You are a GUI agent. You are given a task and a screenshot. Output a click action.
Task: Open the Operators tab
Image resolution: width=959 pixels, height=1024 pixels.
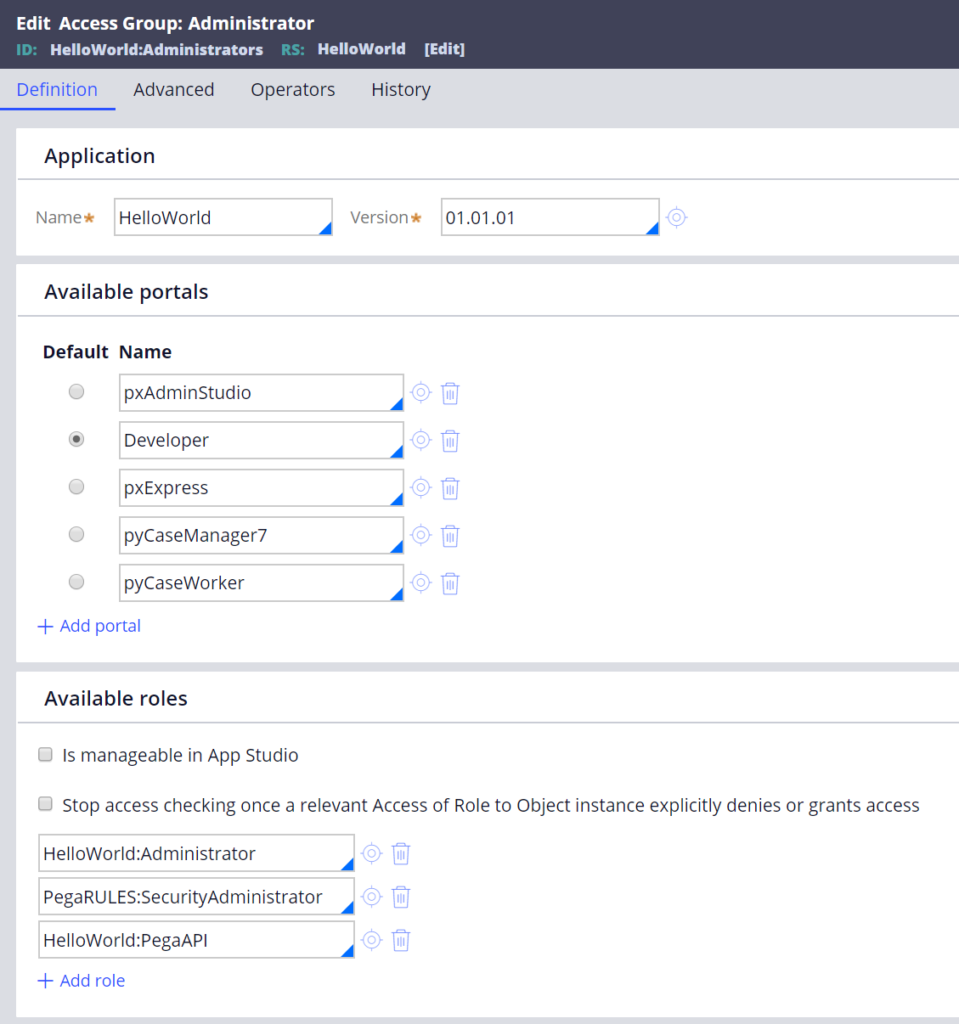pyautogui.click(x=293, y=89)
